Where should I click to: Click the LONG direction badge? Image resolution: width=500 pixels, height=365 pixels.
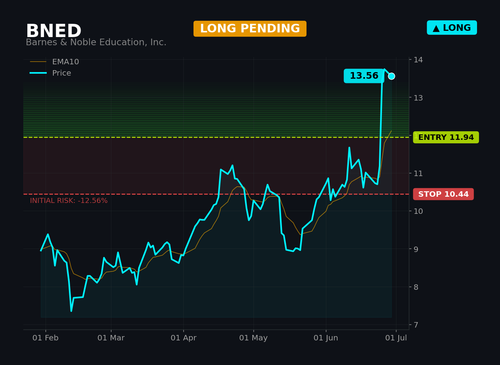click(452, 28)
